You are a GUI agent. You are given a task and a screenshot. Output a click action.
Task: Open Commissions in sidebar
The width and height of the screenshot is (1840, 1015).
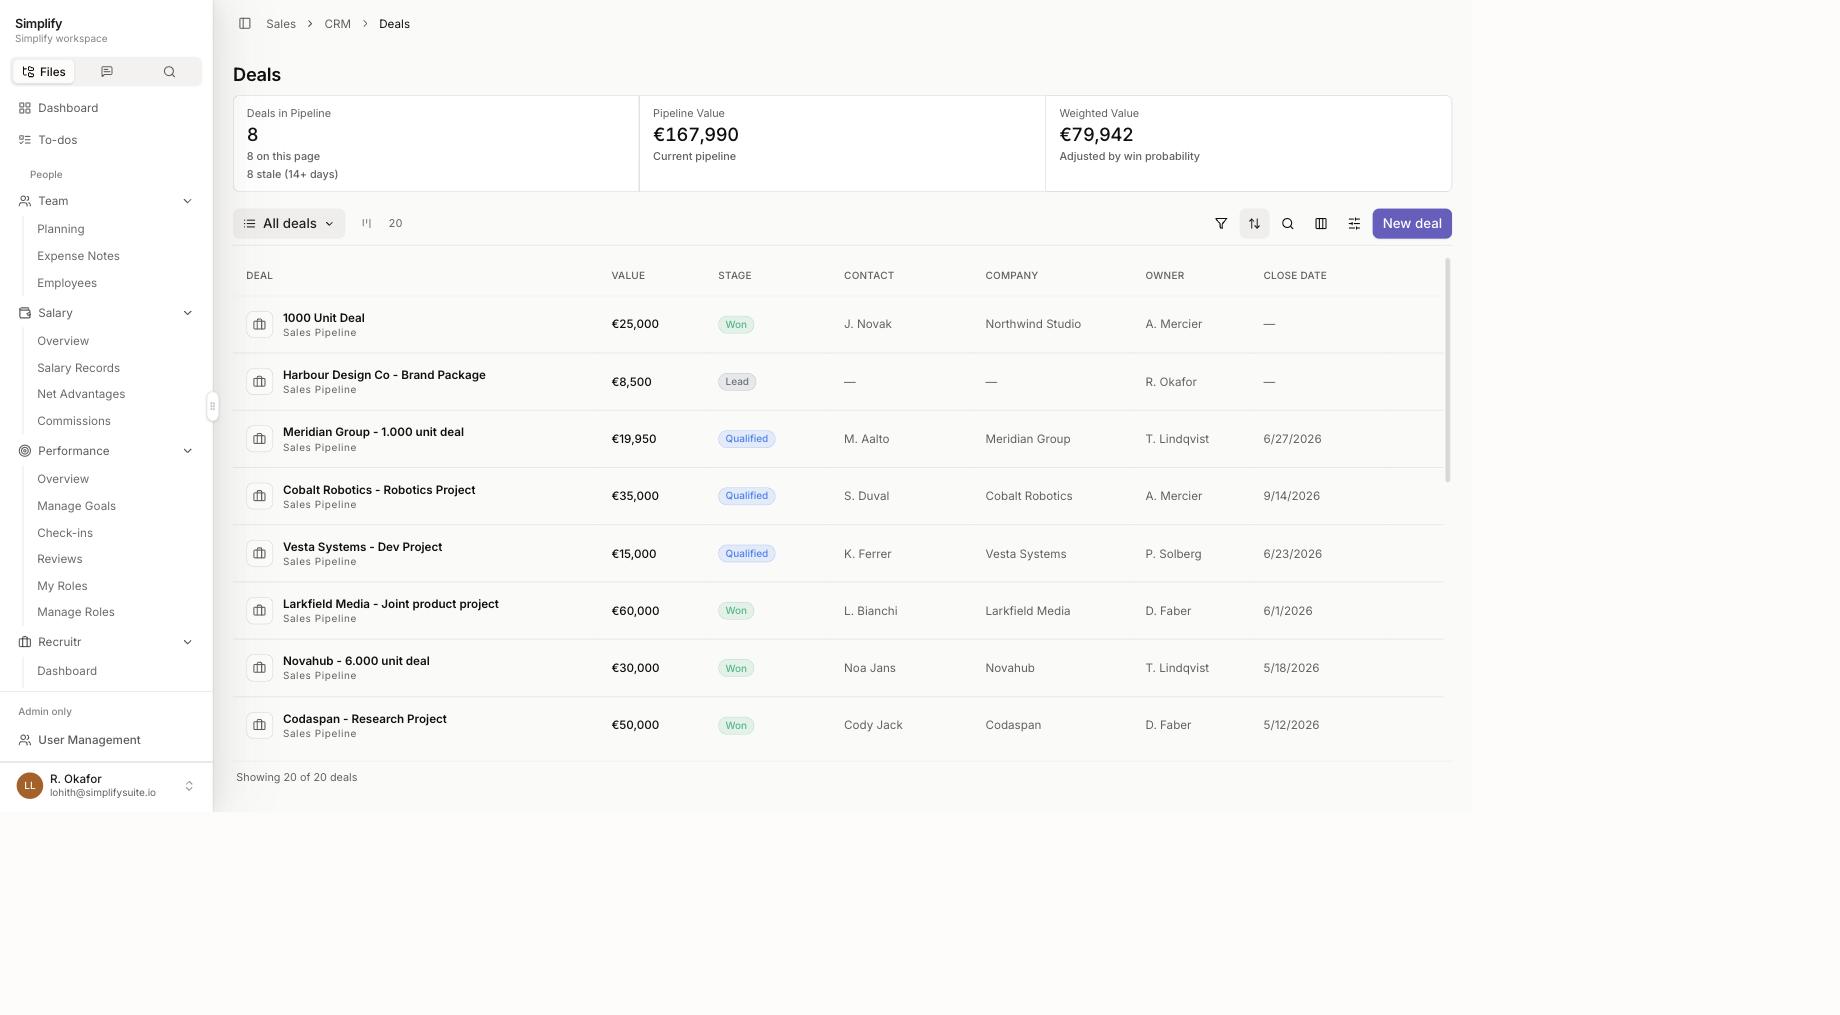click(74, 421)
